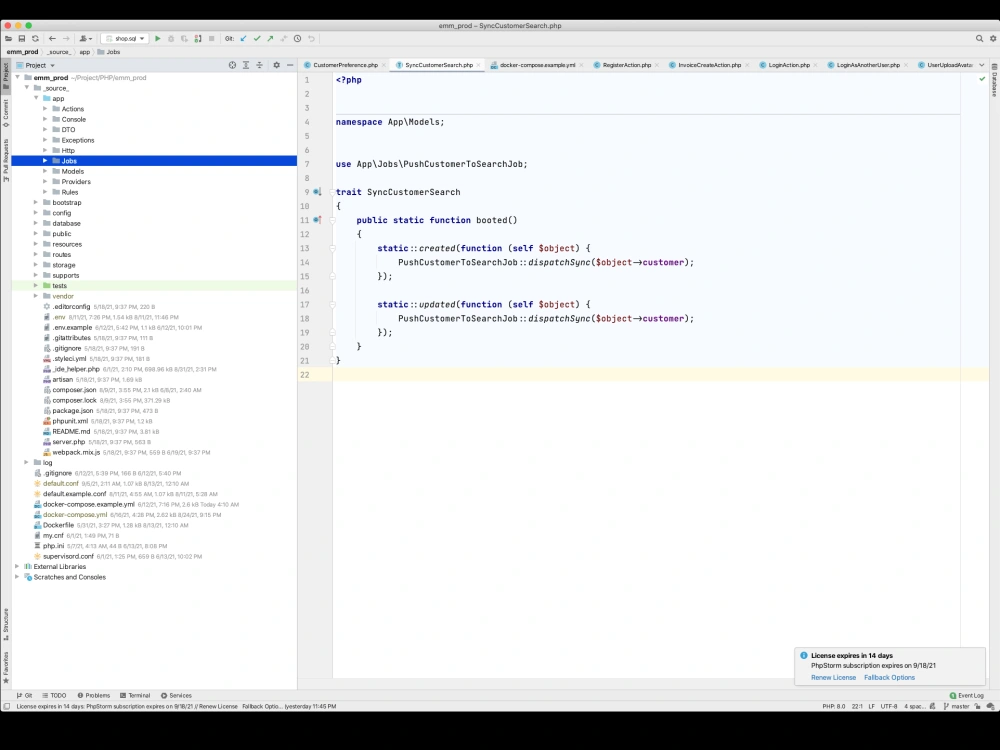Click gutter override icon on line 9
The height and width of the screenshot is (750, 1000).
tap(317, 192)
